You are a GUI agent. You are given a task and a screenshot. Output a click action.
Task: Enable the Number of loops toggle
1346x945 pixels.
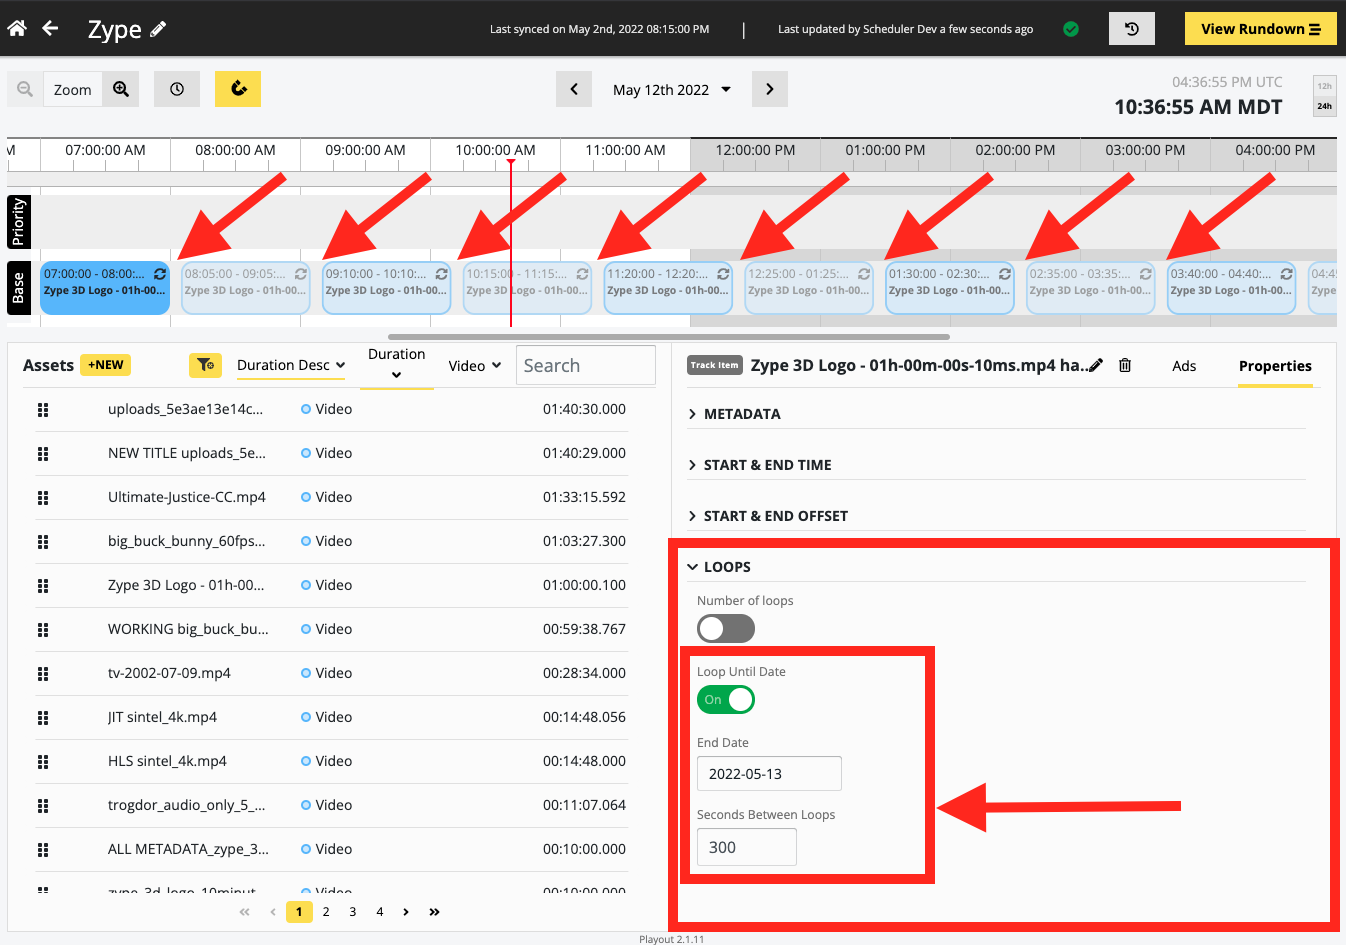[x=726, y=628]
